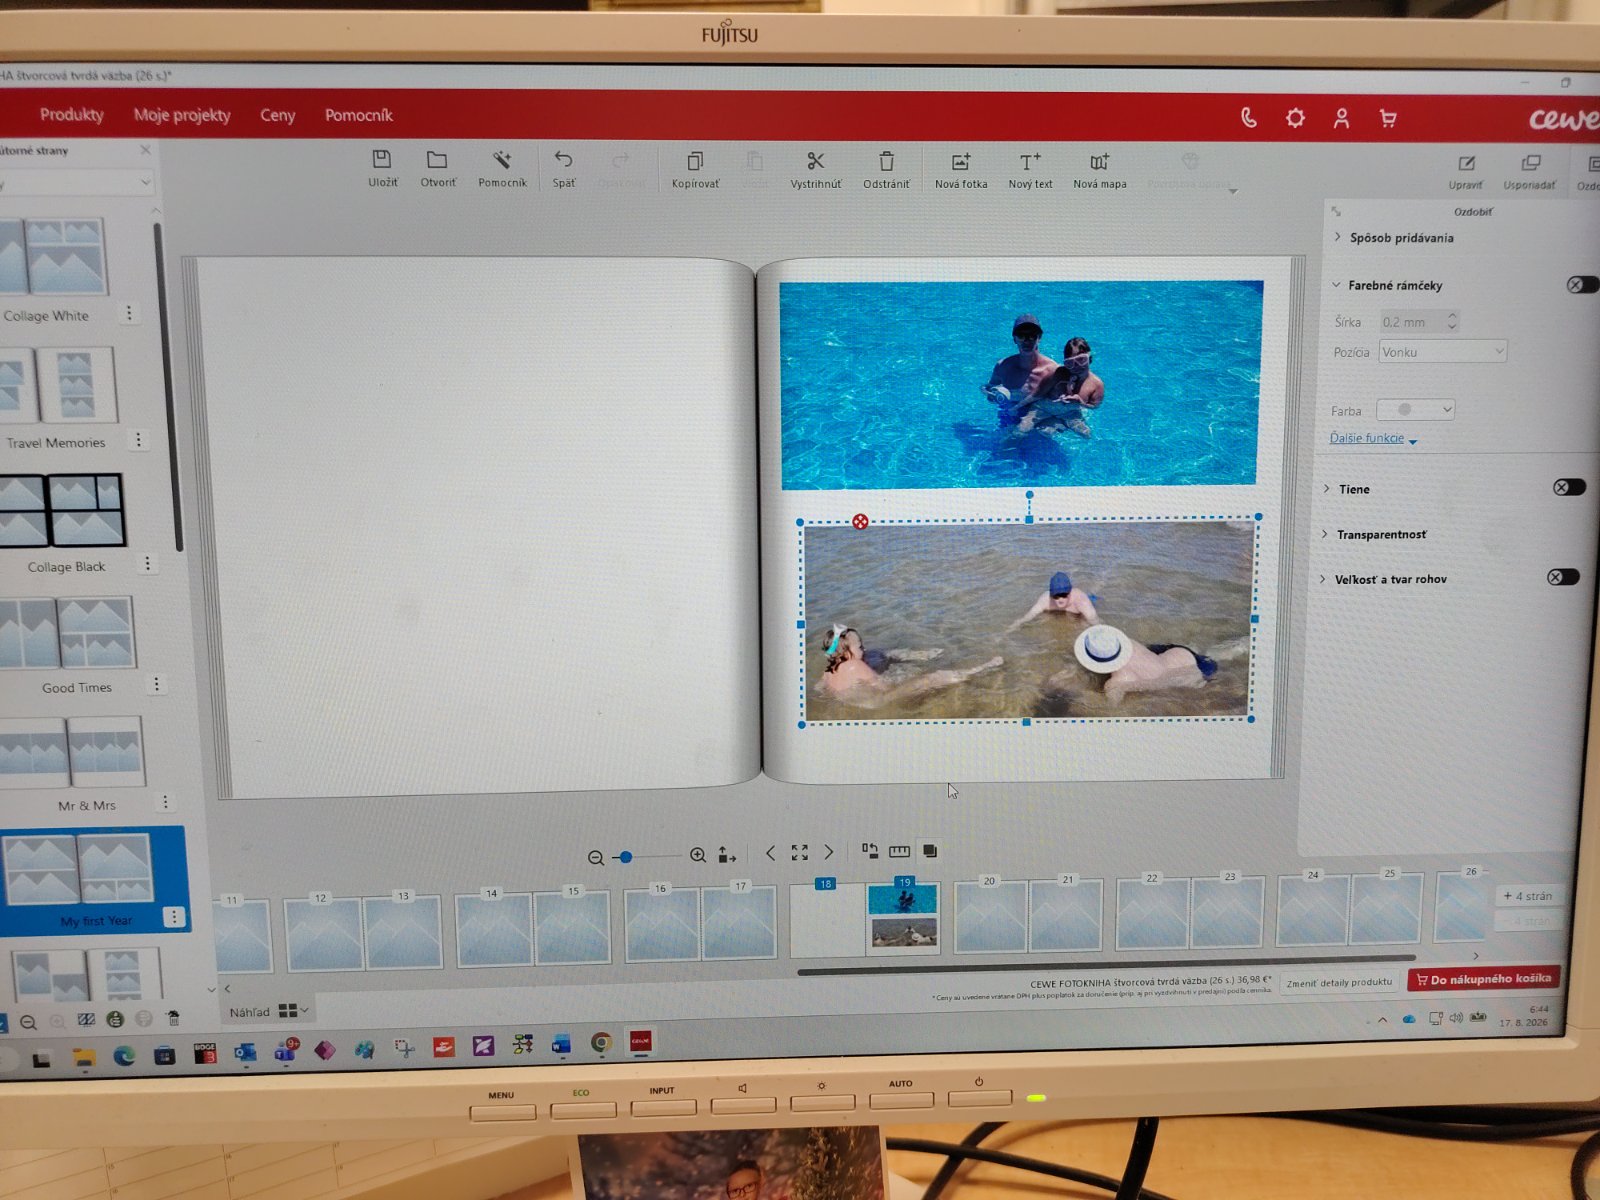The height and width of the screenshot is (1200, 1600).
Task: Select the Mr & Mrs layout thumbnail
Action: (72, 752)
